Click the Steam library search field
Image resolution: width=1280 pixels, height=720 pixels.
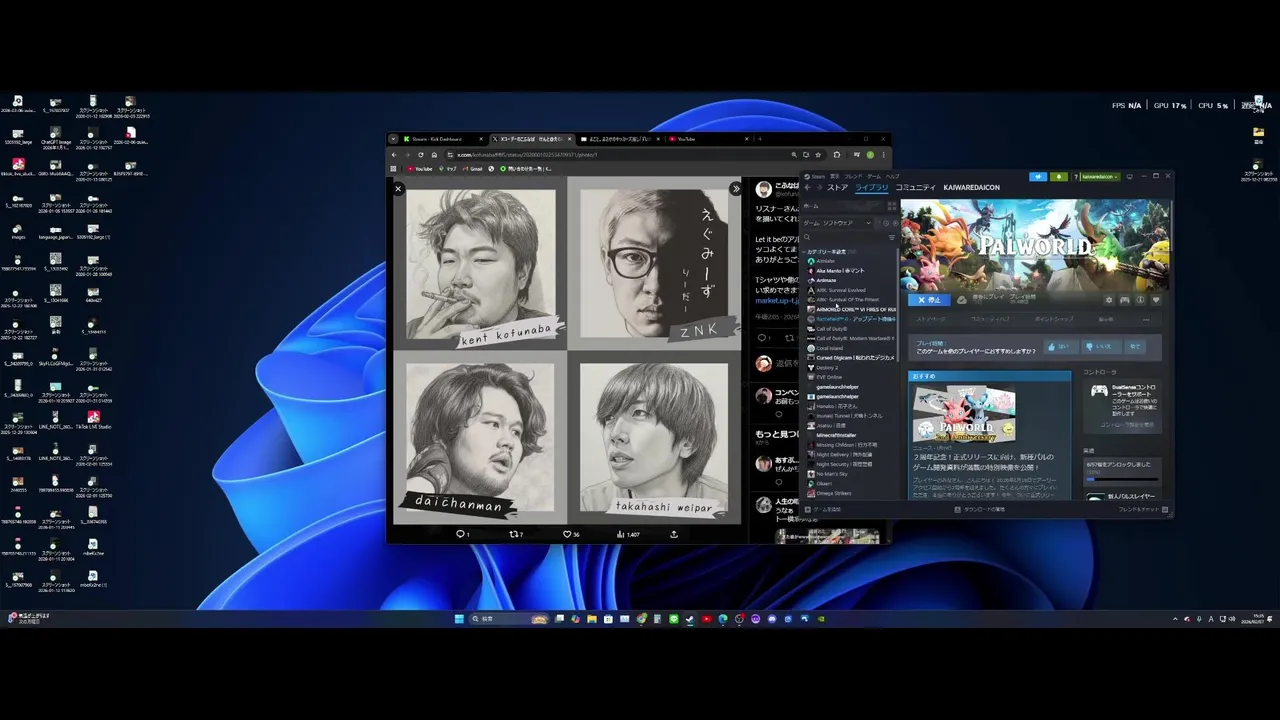(847, 237)
